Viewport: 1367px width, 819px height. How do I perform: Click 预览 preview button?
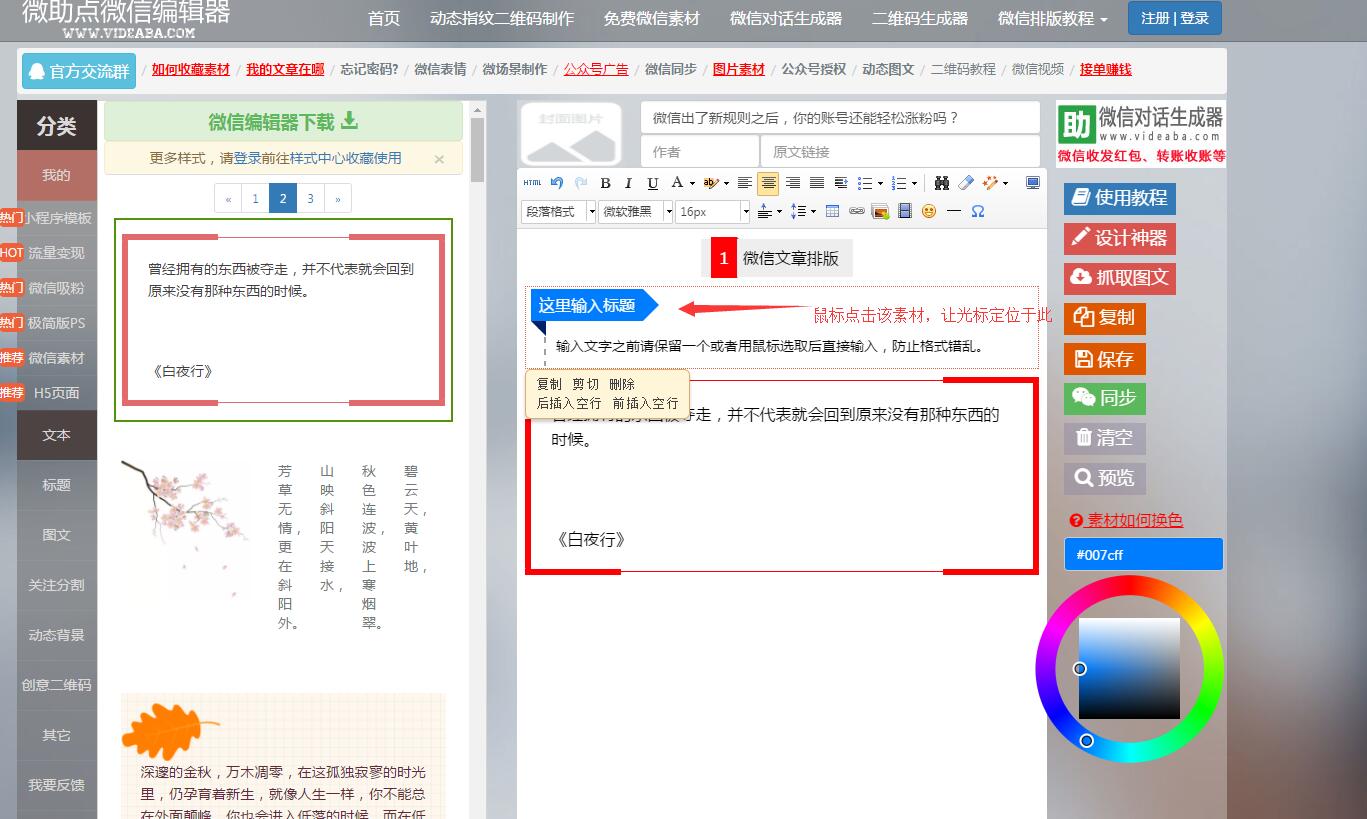1105,478
